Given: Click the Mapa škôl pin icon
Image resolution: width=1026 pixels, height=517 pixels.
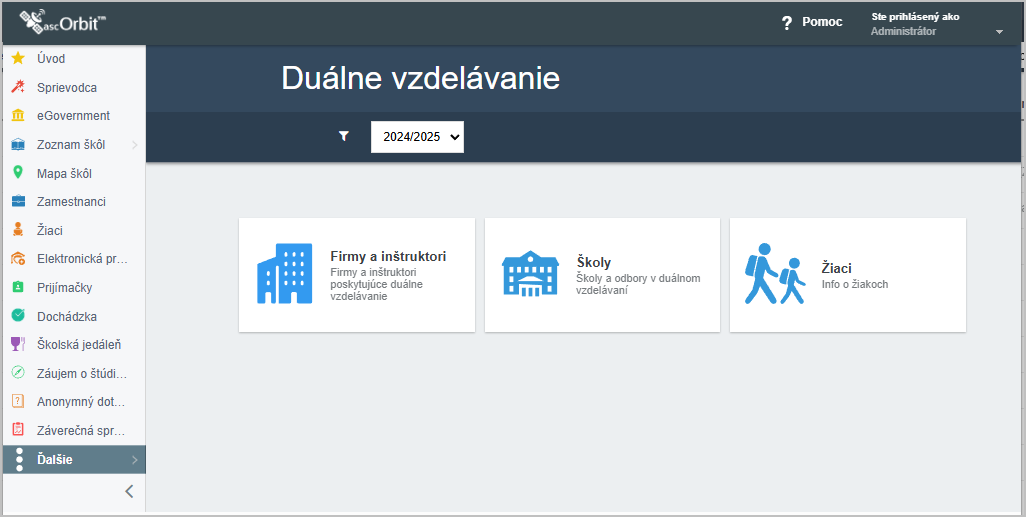Looking at the screenshot, I should [18, 173].
